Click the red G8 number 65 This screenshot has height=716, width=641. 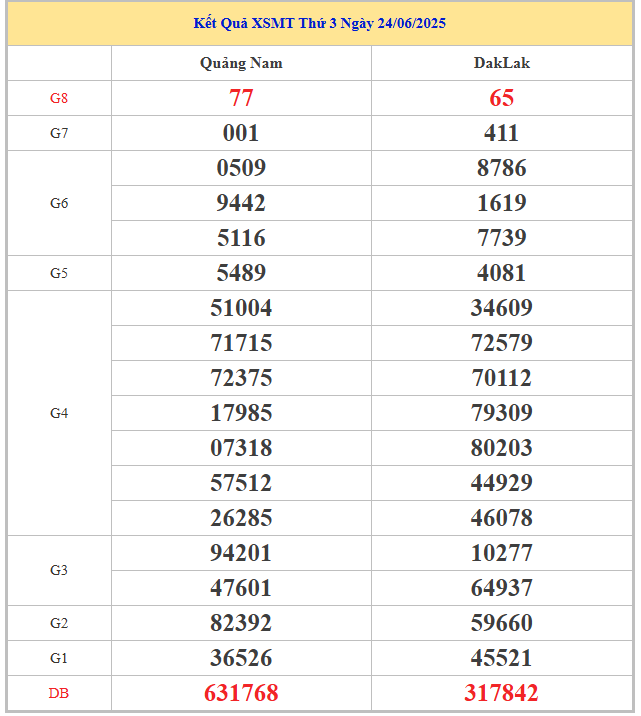pyautogui.click(x=501, y=98)
